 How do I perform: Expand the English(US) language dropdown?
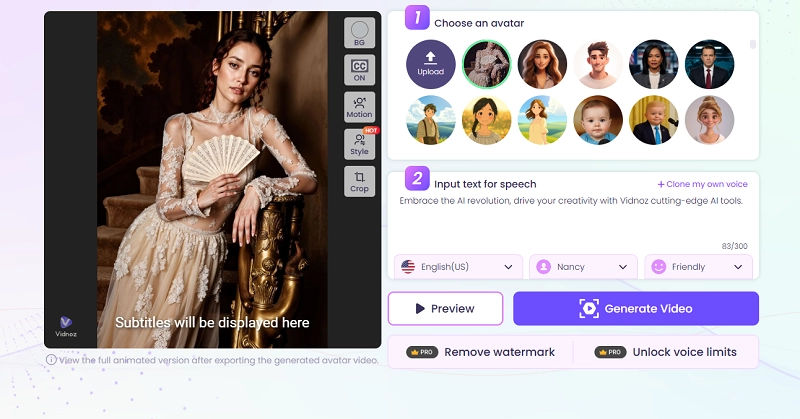pos(459,267)
